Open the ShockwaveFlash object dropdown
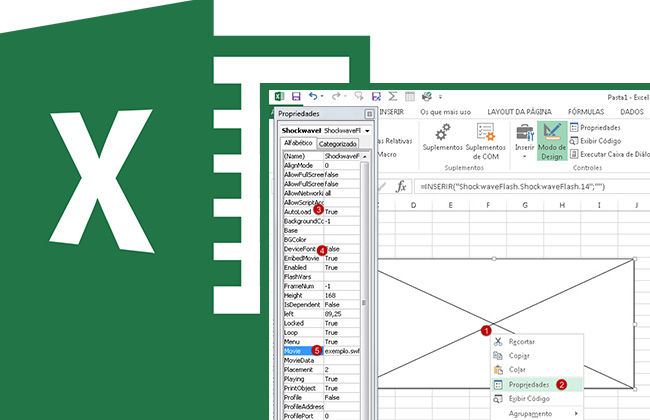The height and width of the screenshot is (420, 650). (367, 131)
